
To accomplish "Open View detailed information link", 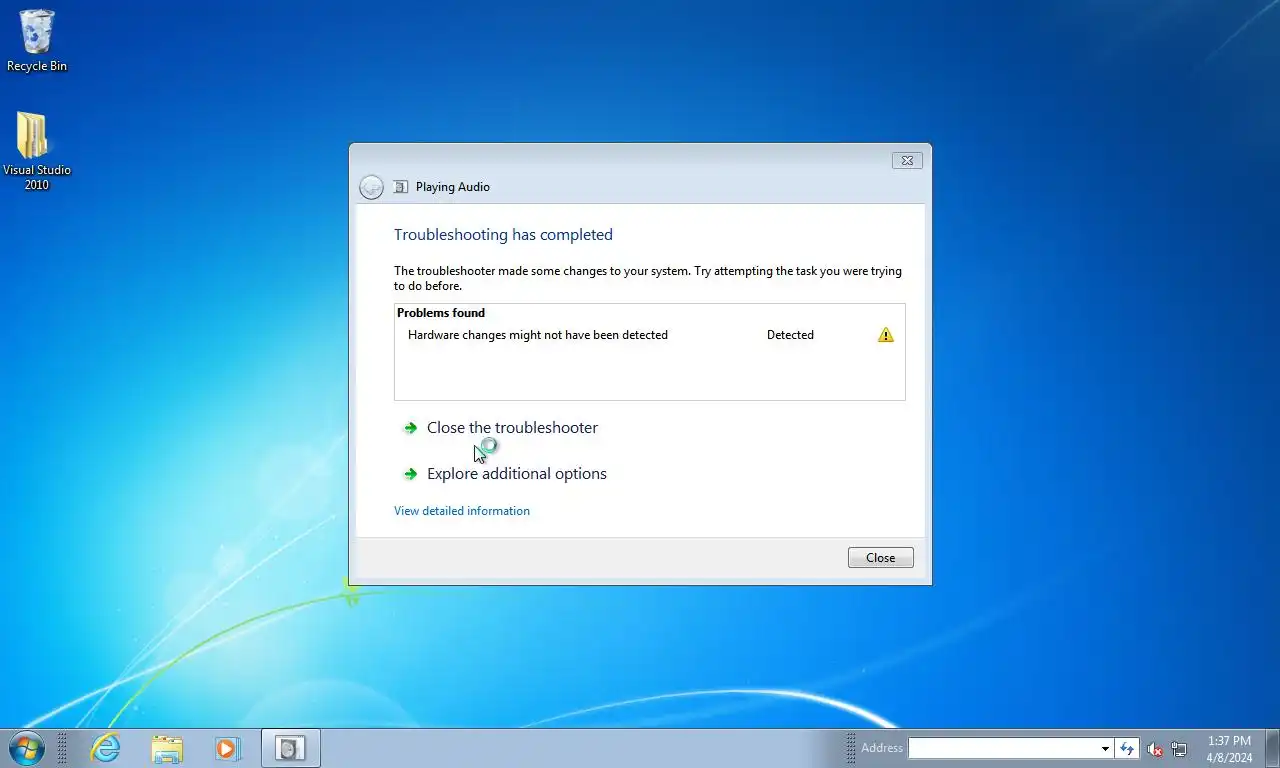I will (x=462, y=511).
